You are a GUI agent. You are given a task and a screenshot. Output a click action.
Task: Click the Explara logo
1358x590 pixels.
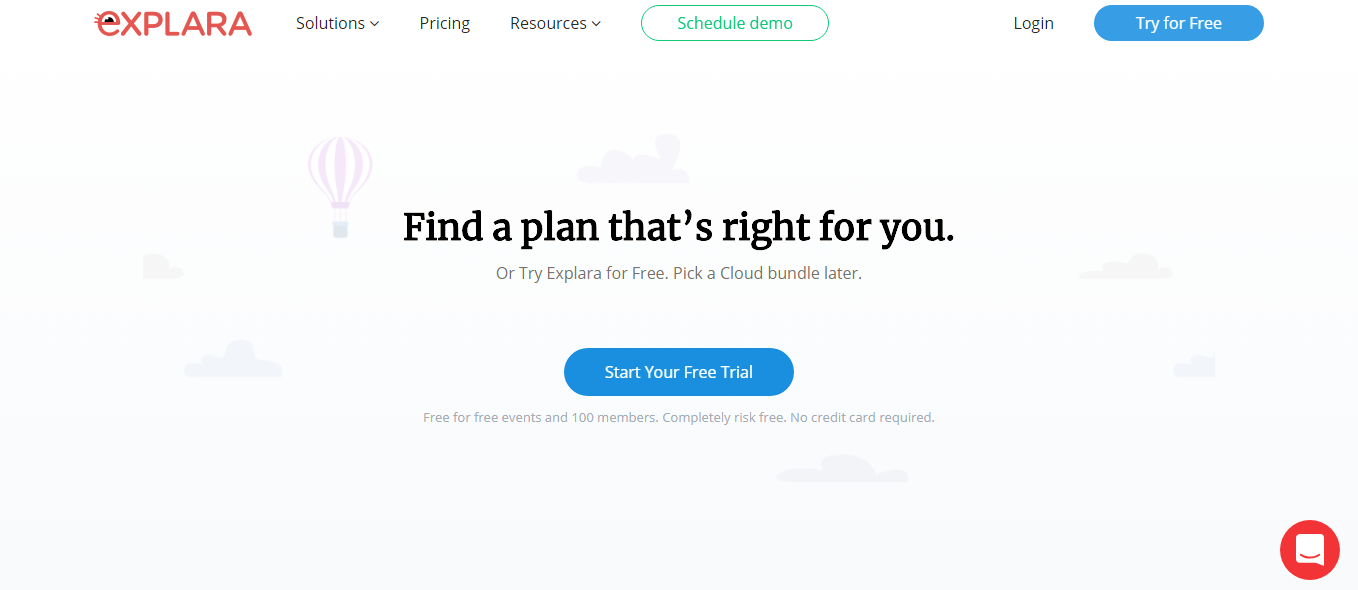(x=173, y=23)
